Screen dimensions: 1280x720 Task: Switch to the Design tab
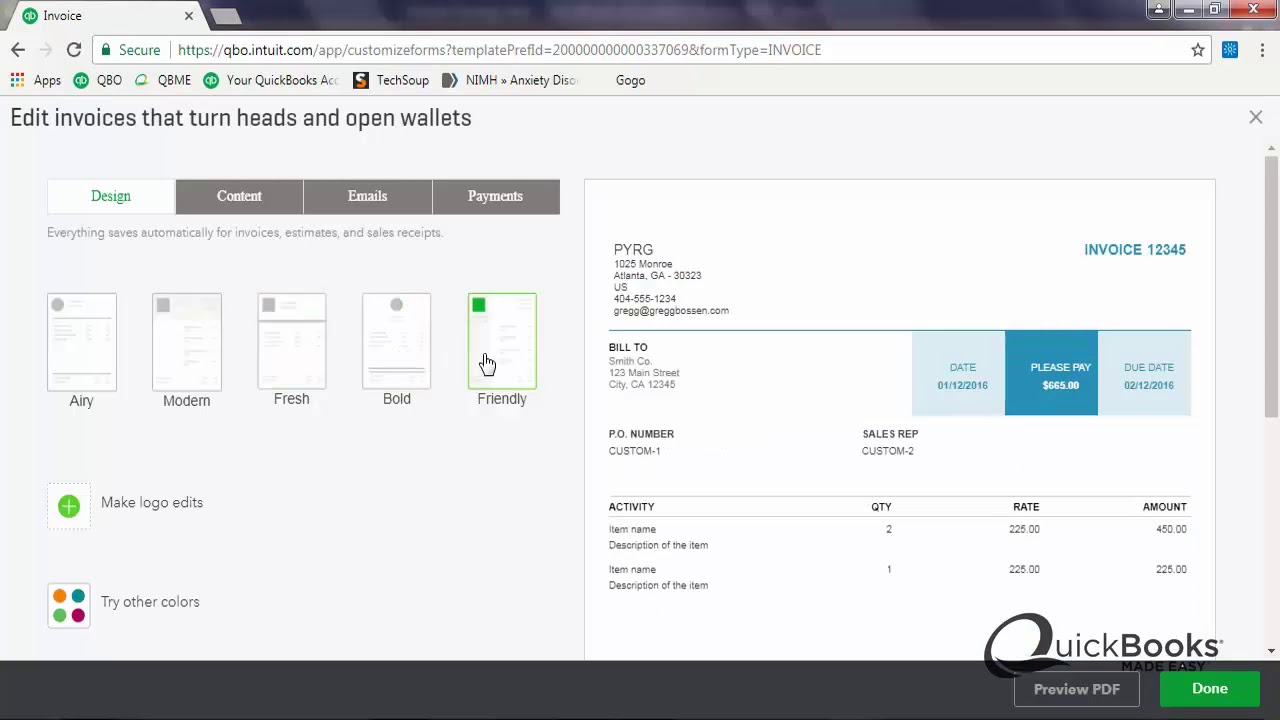(x=111, y=196)
